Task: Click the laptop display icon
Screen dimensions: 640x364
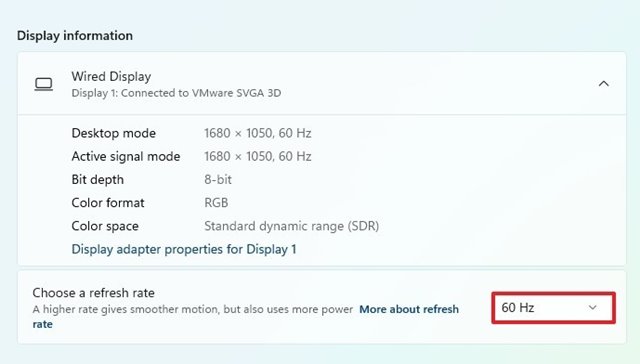Action: 44,84
